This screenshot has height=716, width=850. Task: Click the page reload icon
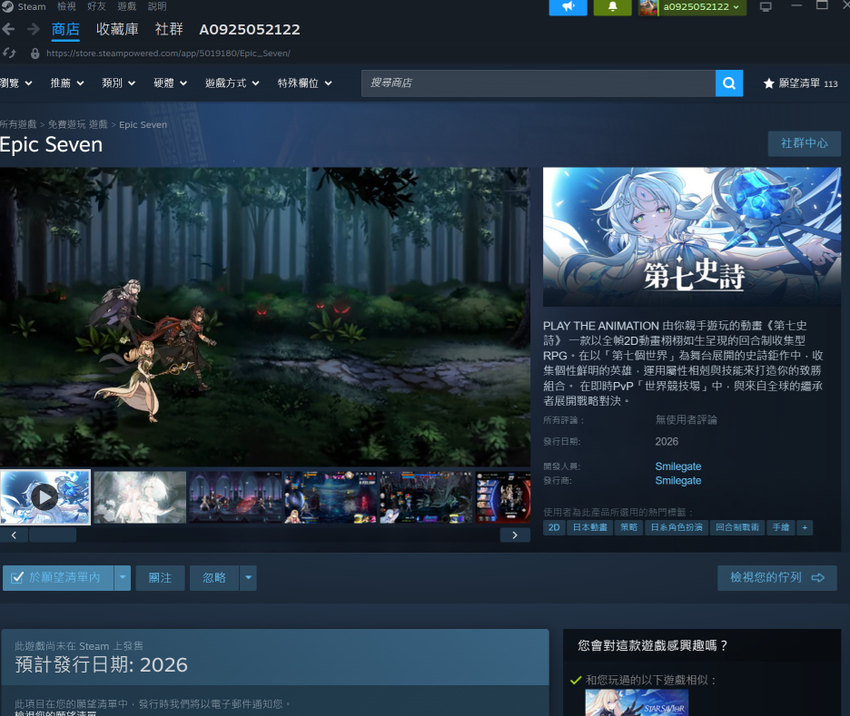click(x=9, y=53)
